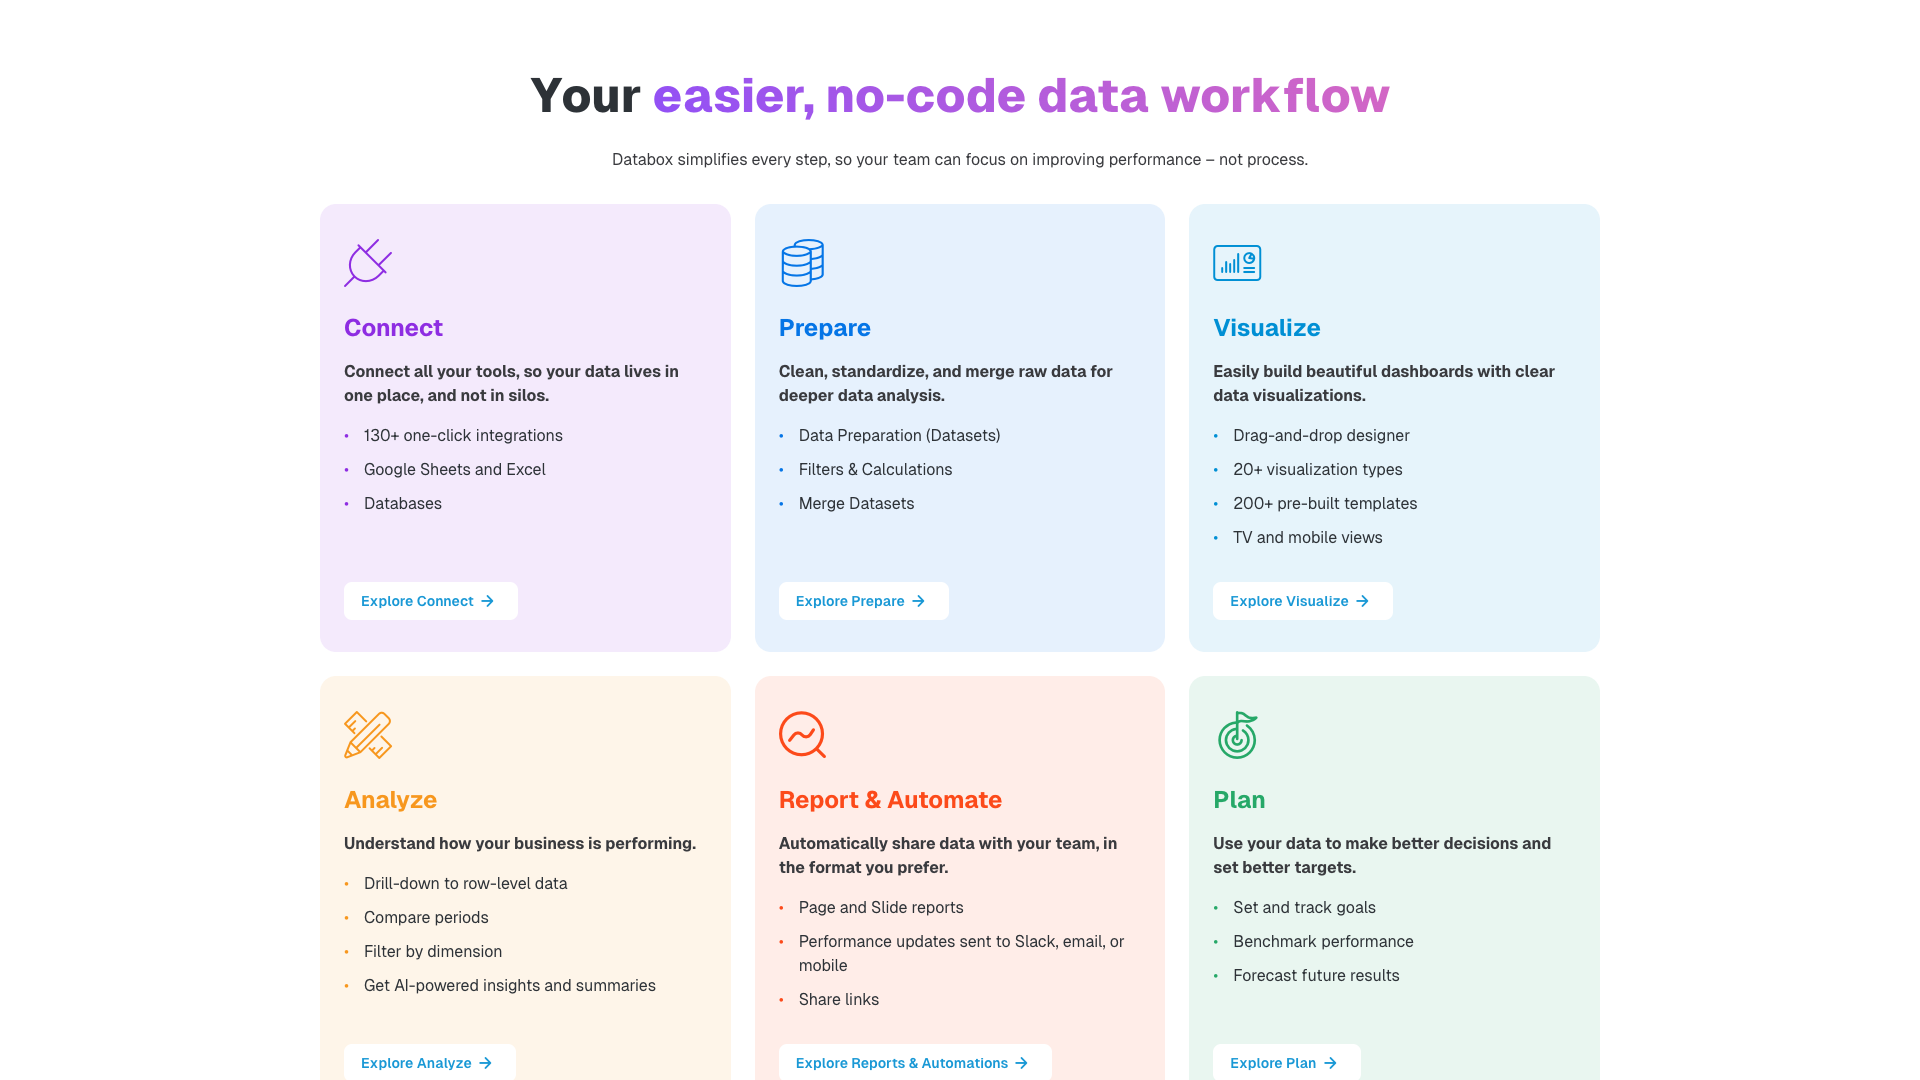Click the arrow icon inside Explore Plan
This screenshot has height=1080, width=1920.
tap(1330, 1063)
